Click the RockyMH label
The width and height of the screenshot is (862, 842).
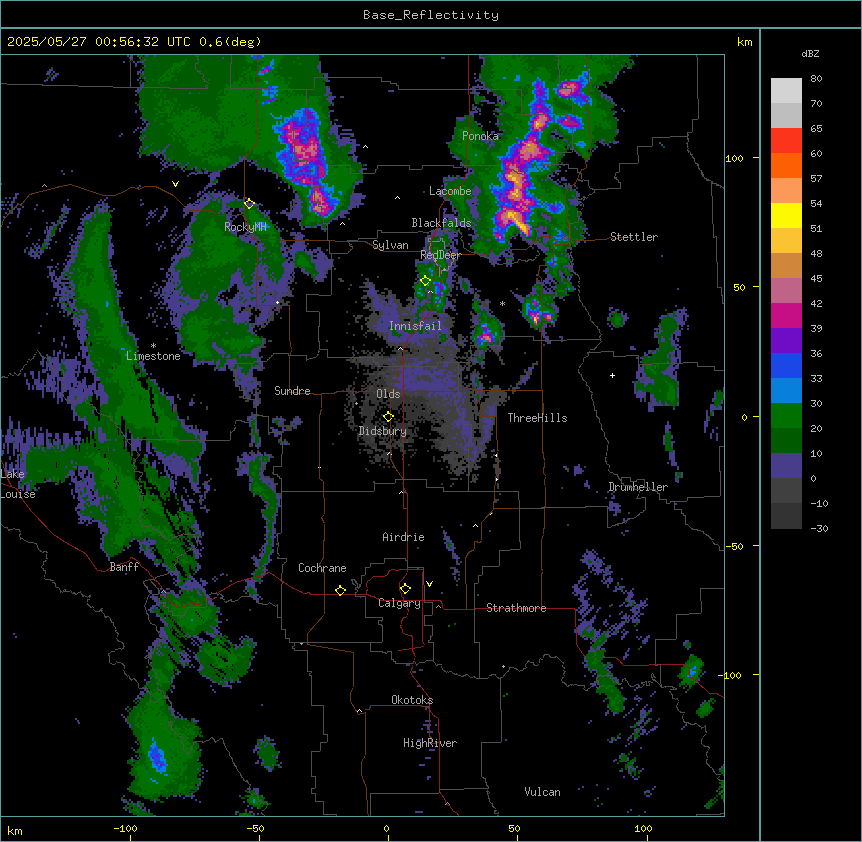click(x=245, y=227)
